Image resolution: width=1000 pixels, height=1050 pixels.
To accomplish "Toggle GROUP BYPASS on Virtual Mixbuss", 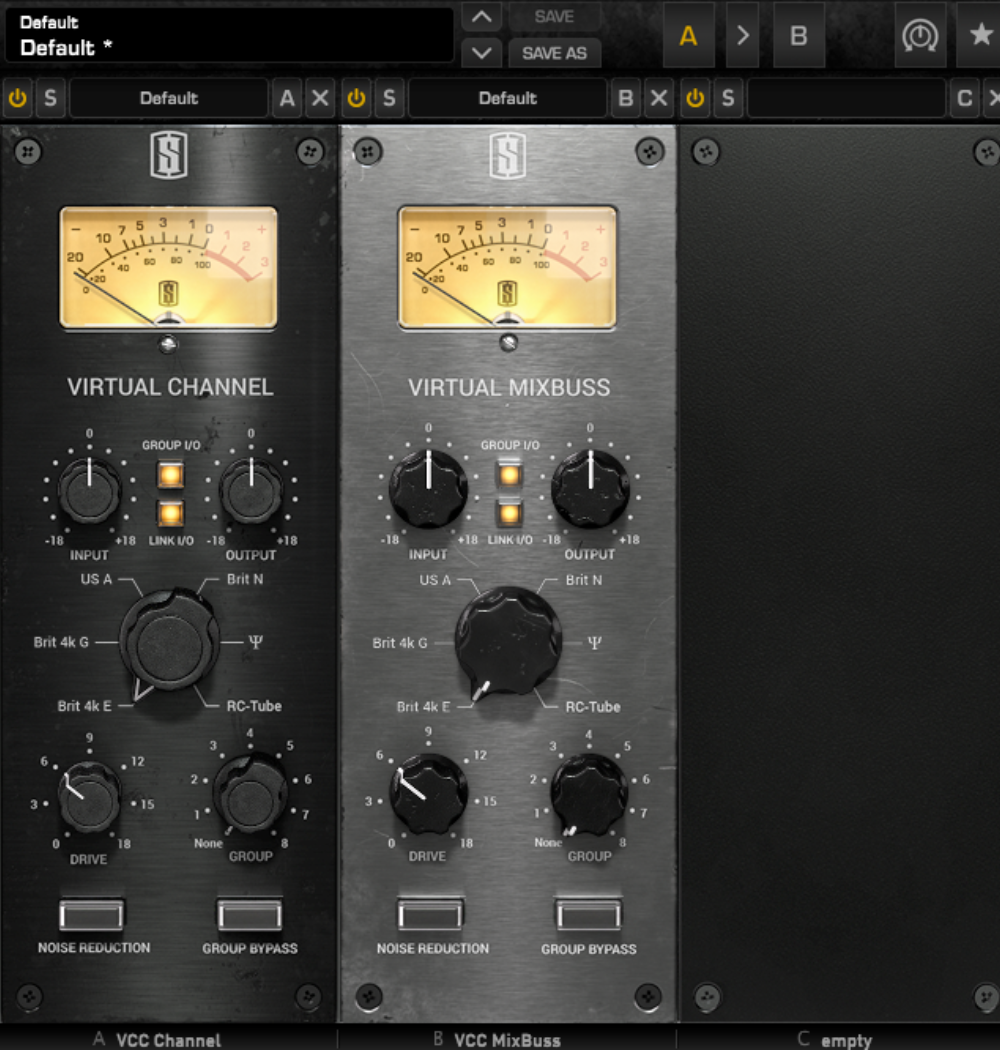I will pyautogui.click(x=589, y=915).
